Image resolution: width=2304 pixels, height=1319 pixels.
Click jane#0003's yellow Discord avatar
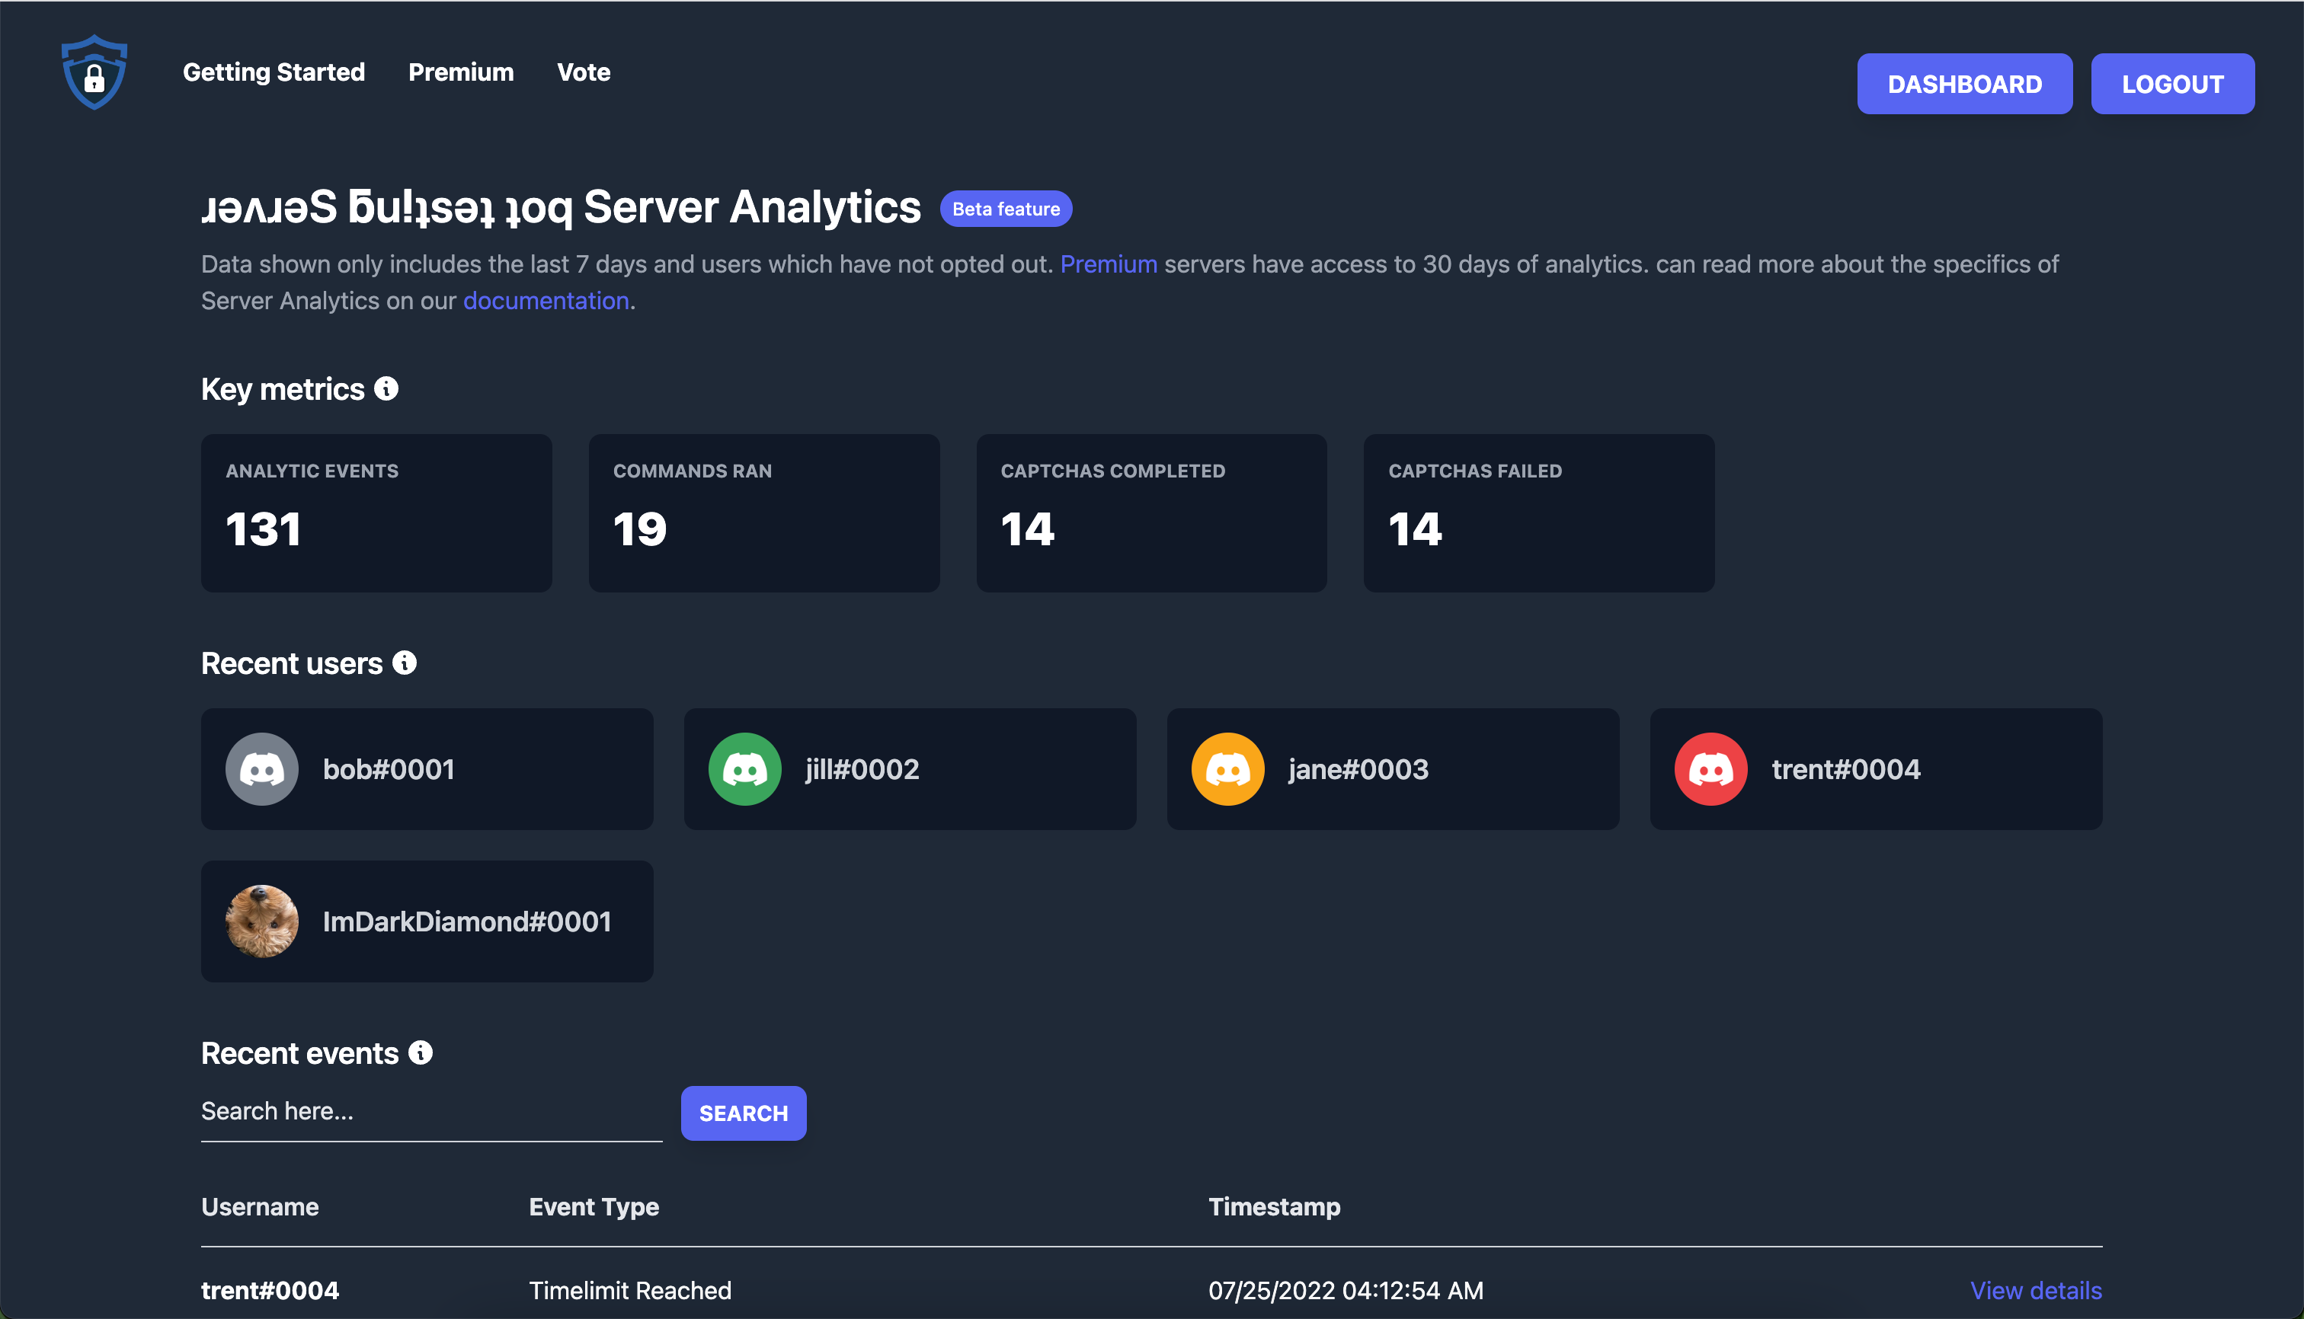coord(1227,769)
